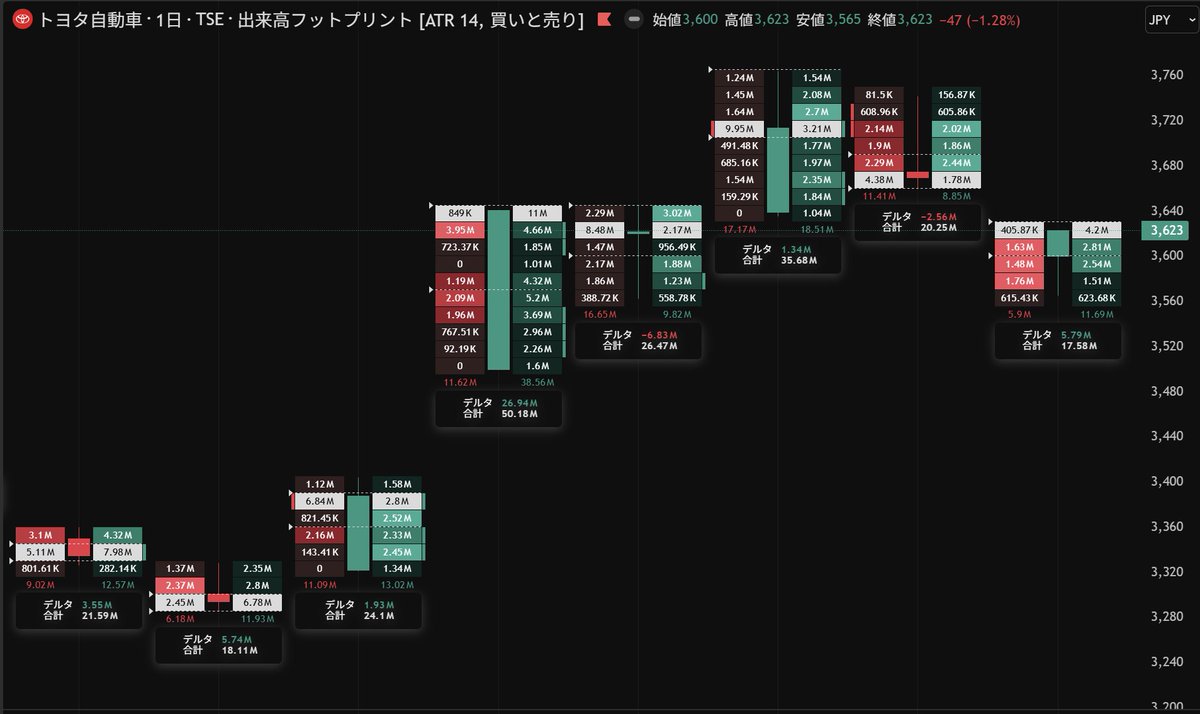
Task: Click the 50.18M total value
Action: pyautogui.click(x=518, y=414)
